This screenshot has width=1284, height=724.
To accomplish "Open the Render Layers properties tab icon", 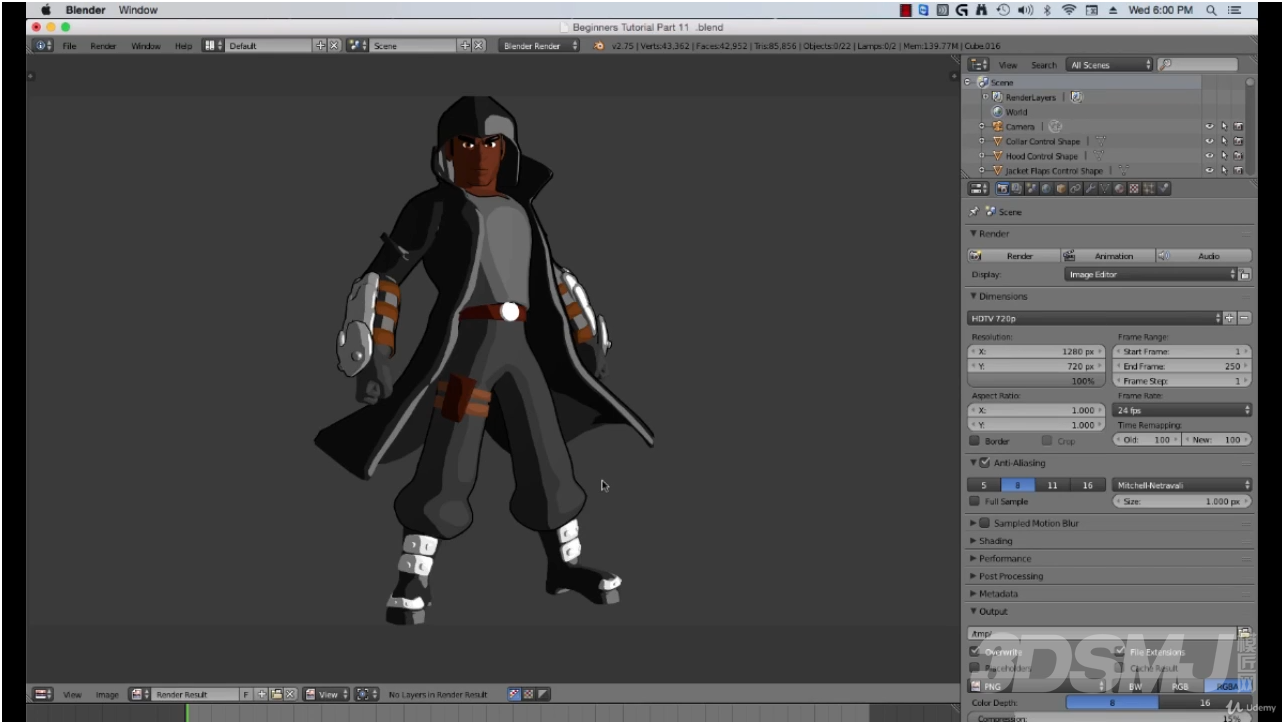I will pyautogui.click(x=1016, y=189).
